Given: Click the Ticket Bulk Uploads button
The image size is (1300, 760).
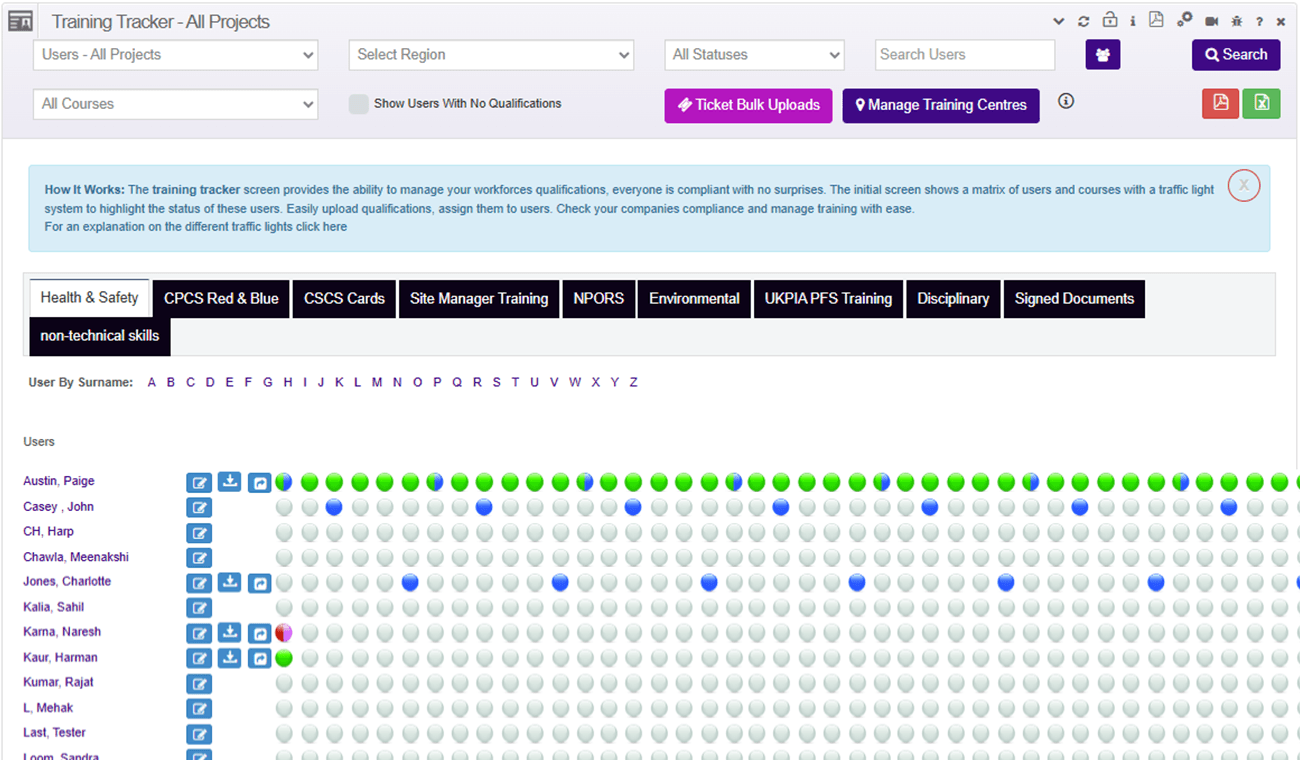Looking at the screenshot, I should coord(748,105).
